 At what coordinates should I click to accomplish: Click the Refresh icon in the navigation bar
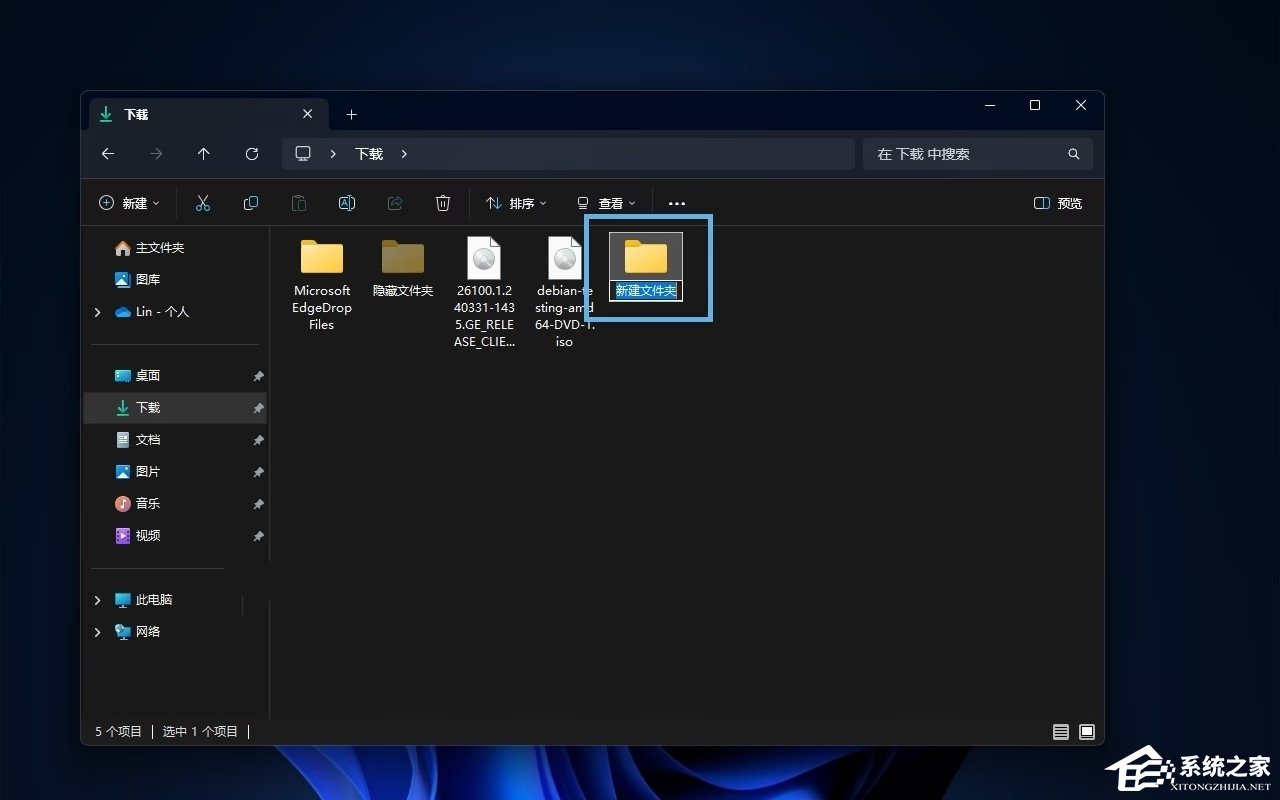point(251,154)
